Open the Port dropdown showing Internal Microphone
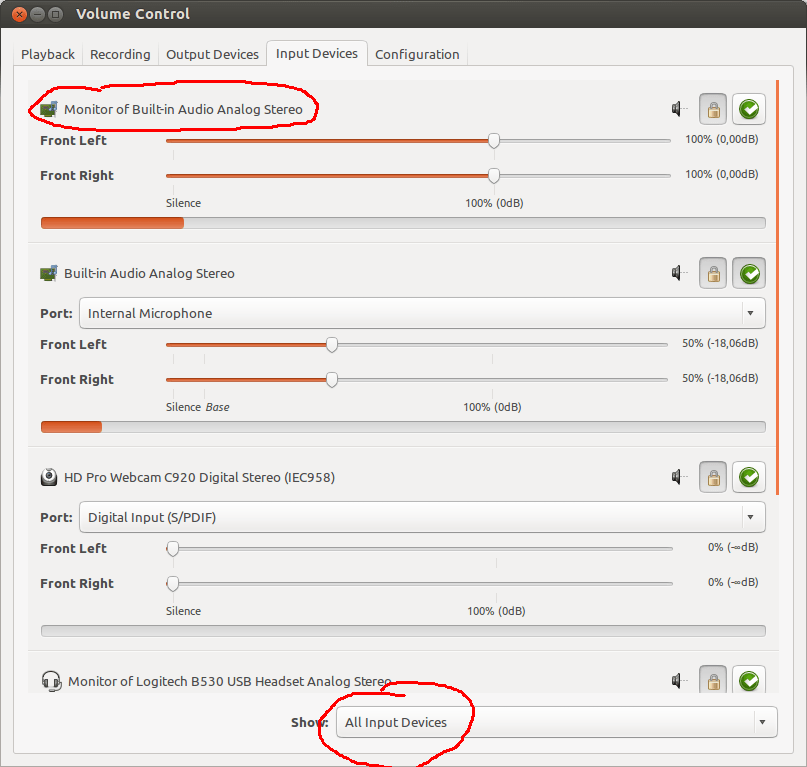The height and width of the screenshot is (767, 807). coord(421,313)
